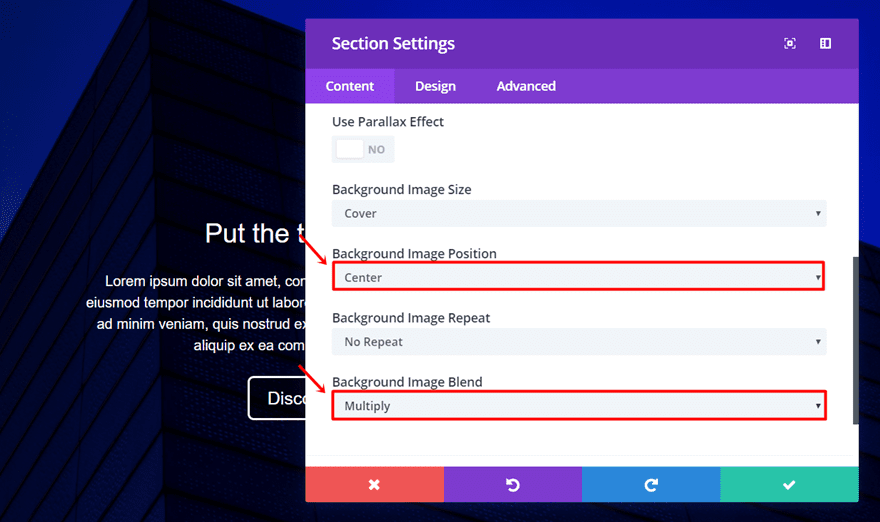
Task: Click the partially hidden Discover button
Action: pyautogui.click(x=277, y=398)
